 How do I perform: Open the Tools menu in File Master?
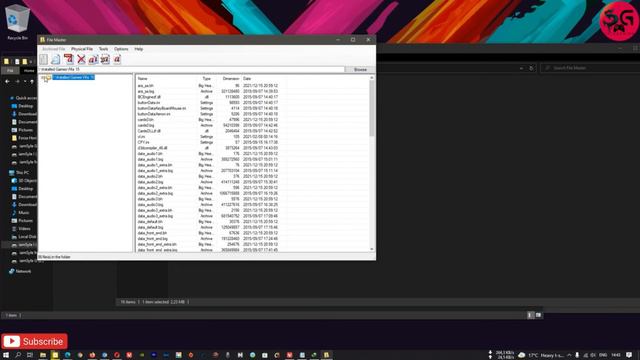[x=103, y=49]
